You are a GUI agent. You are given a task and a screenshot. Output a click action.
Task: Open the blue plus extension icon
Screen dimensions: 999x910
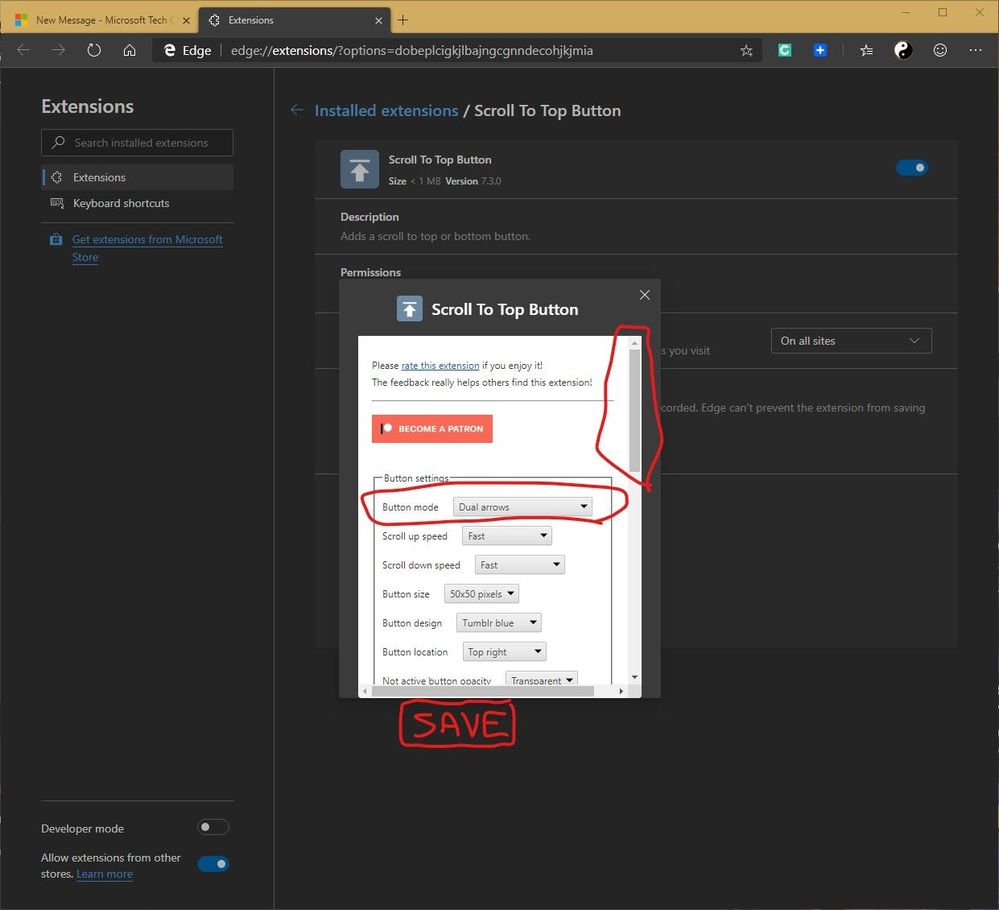click(x=820, y=50)
